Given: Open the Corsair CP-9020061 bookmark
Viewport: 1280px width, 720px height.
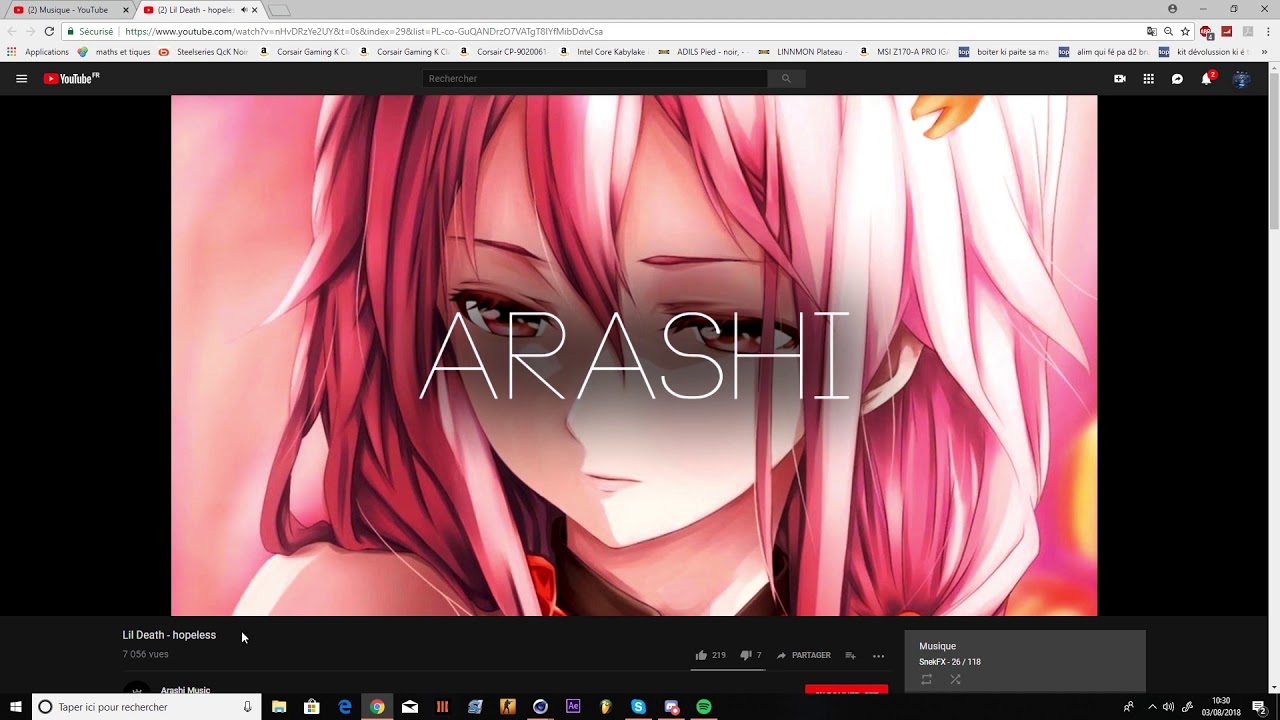Looking at the screenshot, I should pyautogui.click(x=504, y=52).
